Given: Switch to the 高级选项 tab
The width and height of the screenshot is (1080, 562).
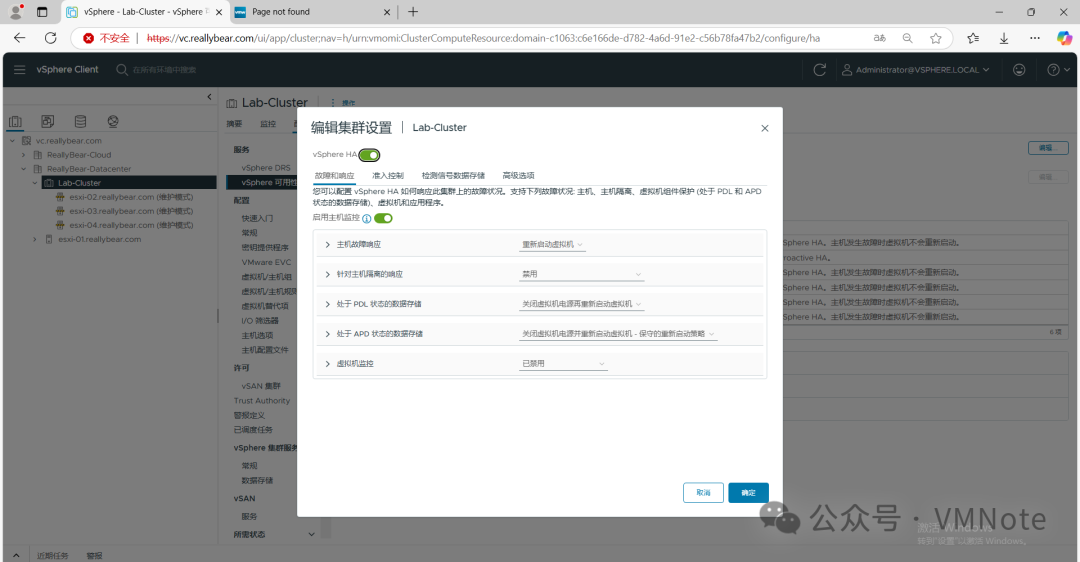Looking at the screenshot, I should pyautogui.click(x=518, y=176).
